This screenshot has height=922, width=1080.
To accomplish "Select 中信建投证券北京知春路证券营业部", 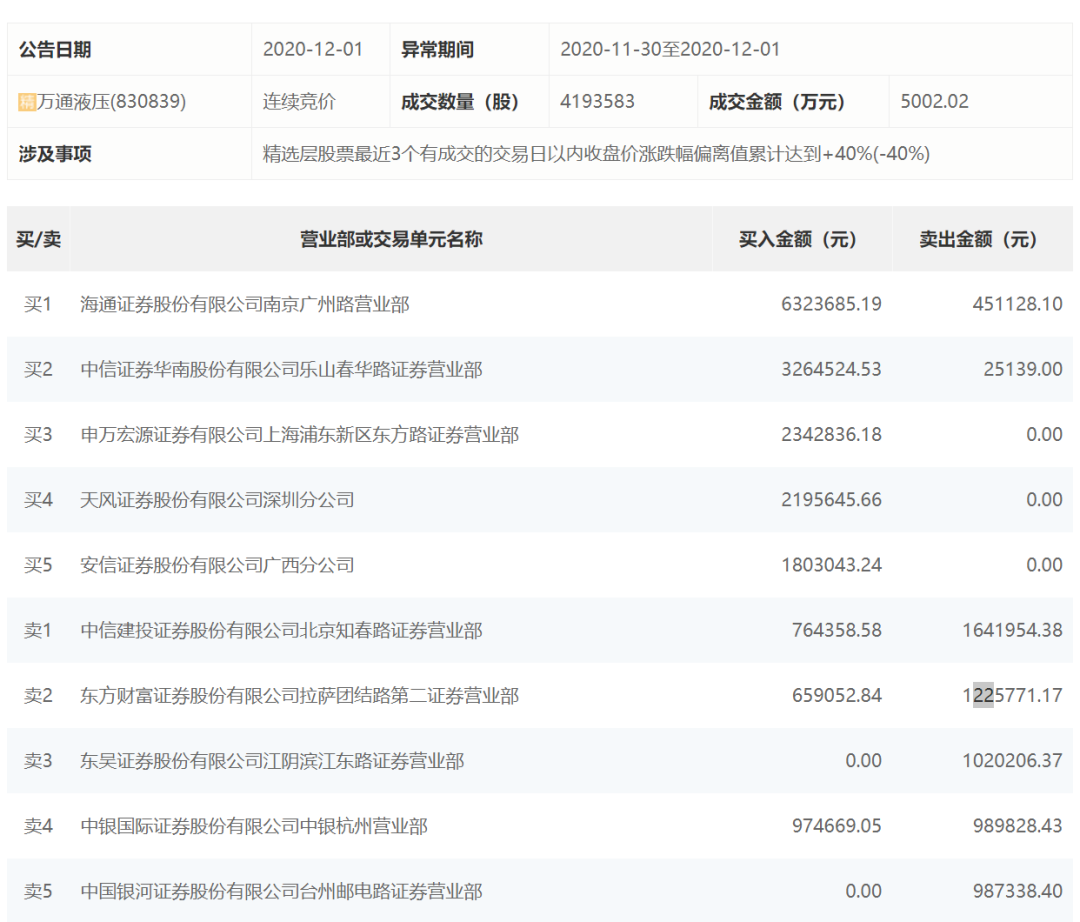I will click(281, 631).
